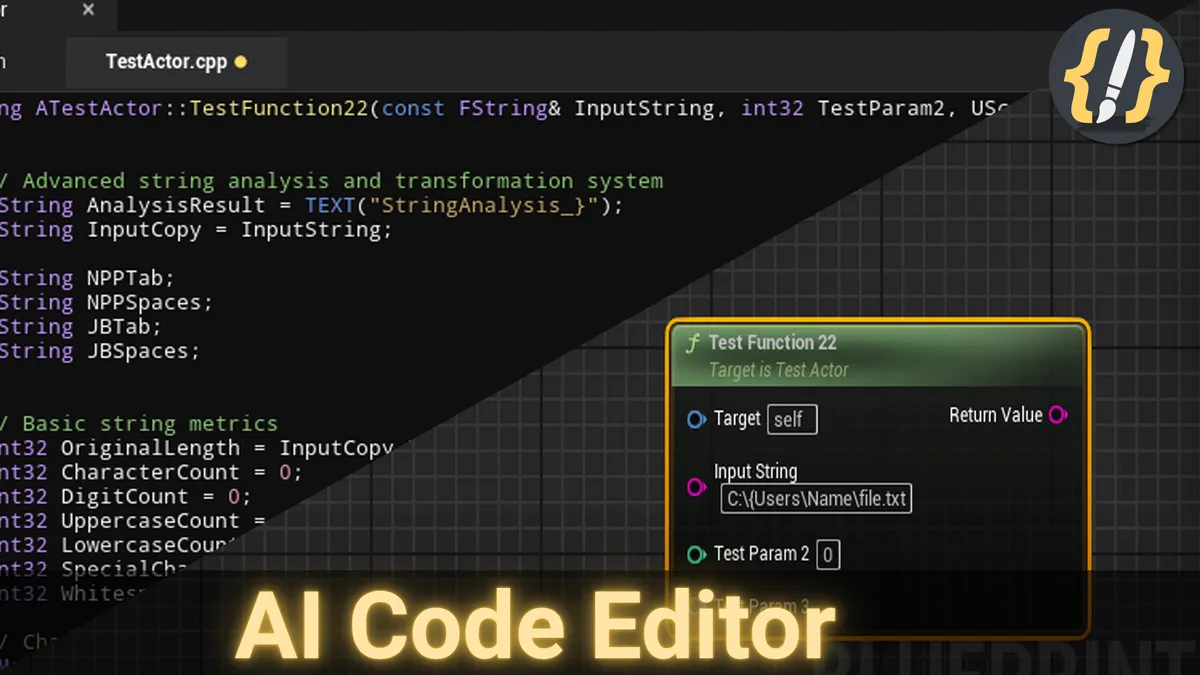Click the 'Basic string metrics' comment
1200x675 pixels.
tap(139, 424)
